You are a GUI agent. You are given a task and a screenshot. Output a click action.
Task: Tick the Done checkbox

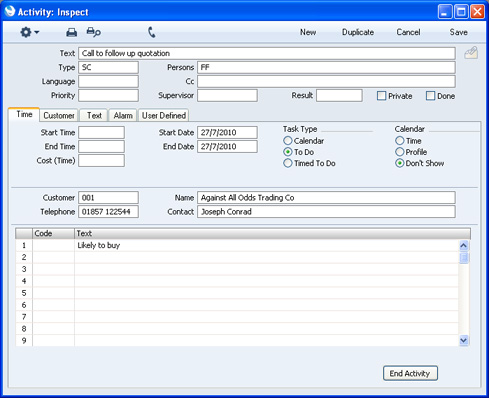(430, 96)
